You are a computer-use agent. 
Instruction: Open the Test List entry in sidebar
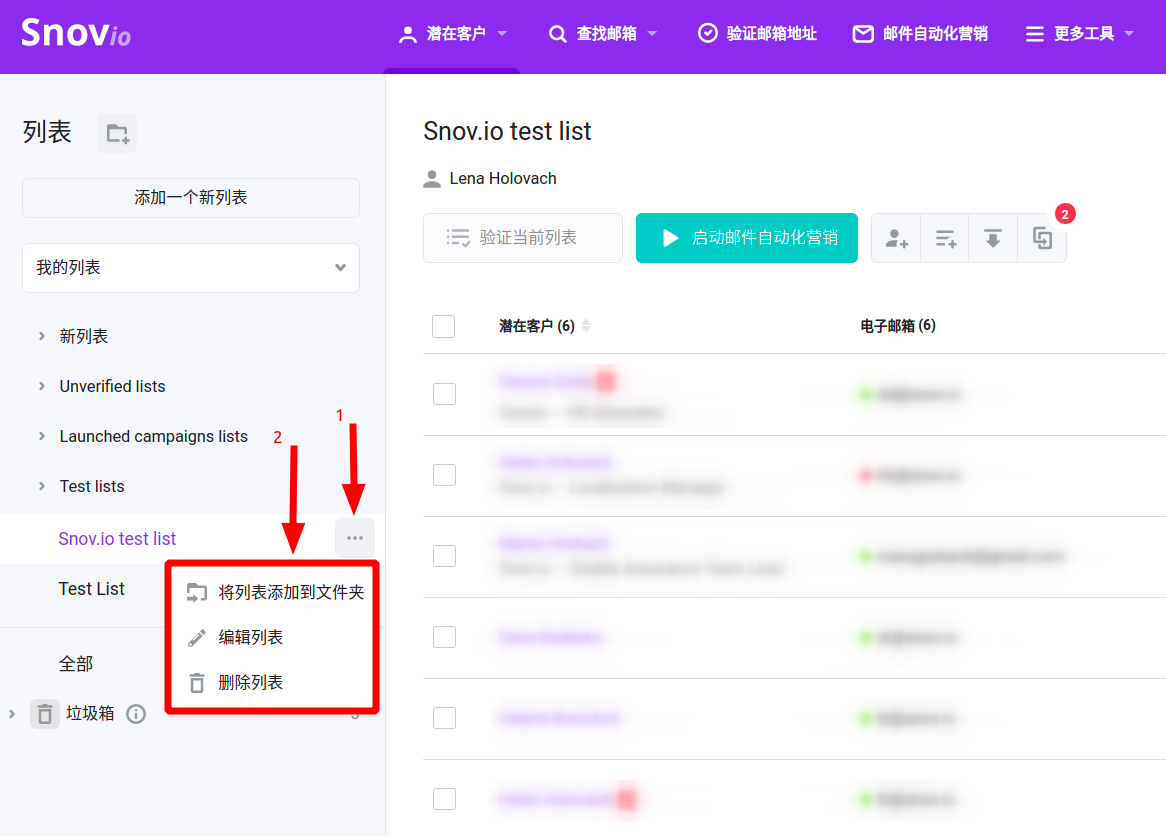click(x=91, y=589)
